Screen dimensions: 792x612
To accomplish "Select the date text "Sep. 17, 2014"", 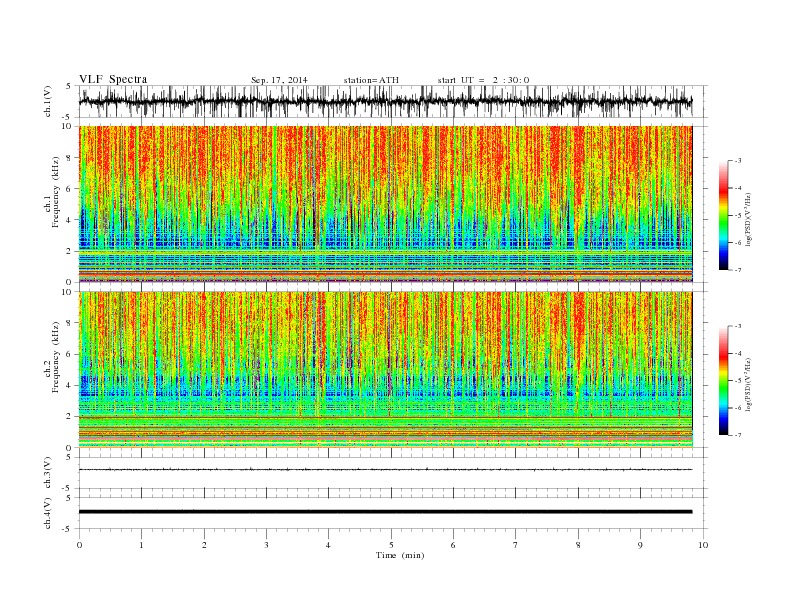I will click(x=279, y=80).
